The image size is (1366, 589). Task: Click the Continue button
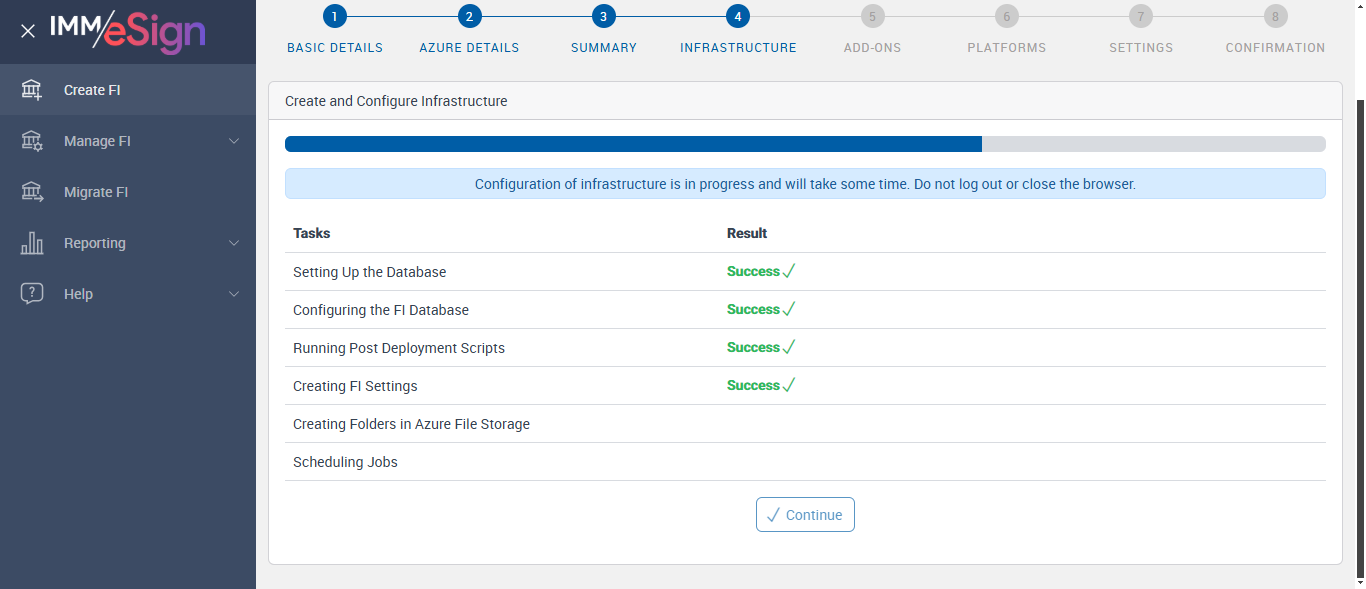click(805, 515)
